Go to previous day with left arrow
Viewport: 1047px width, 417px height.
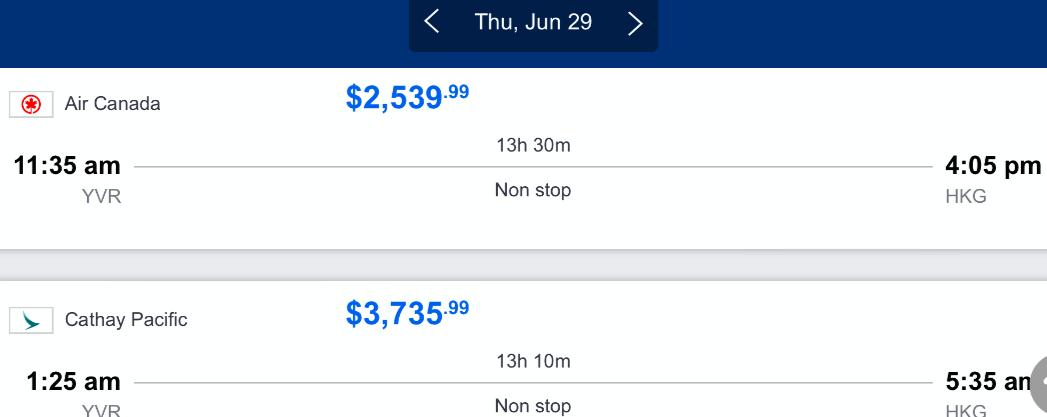click(x=432, y=22)
